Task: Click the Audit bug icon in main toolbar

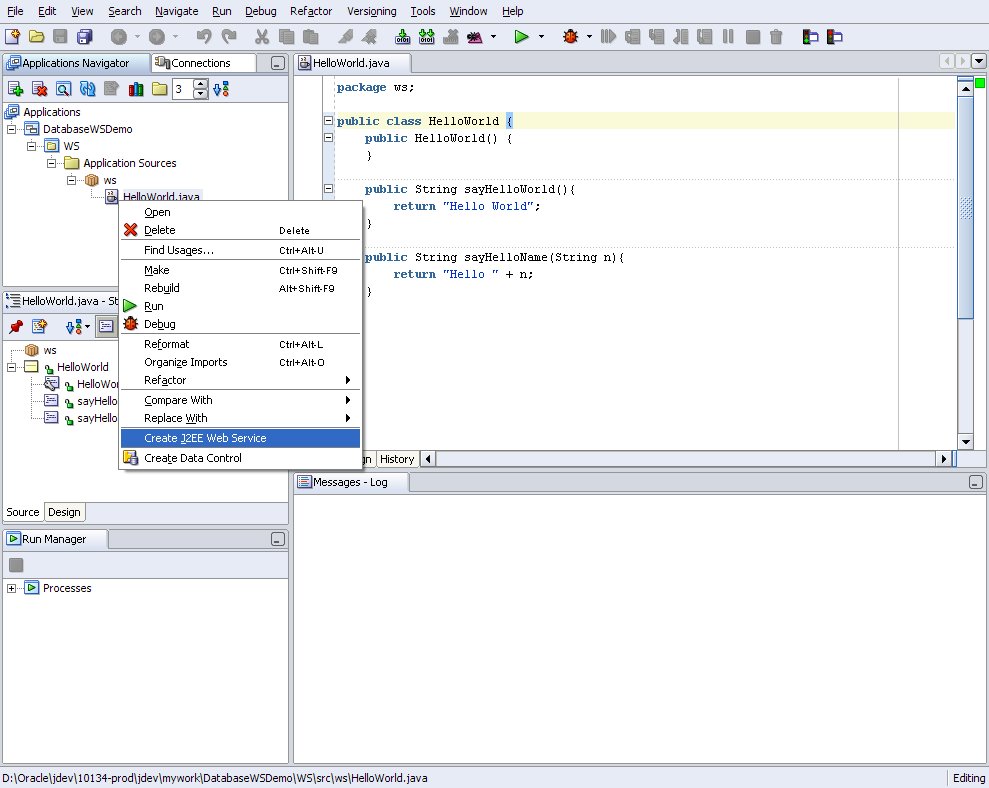Action: 474,37
